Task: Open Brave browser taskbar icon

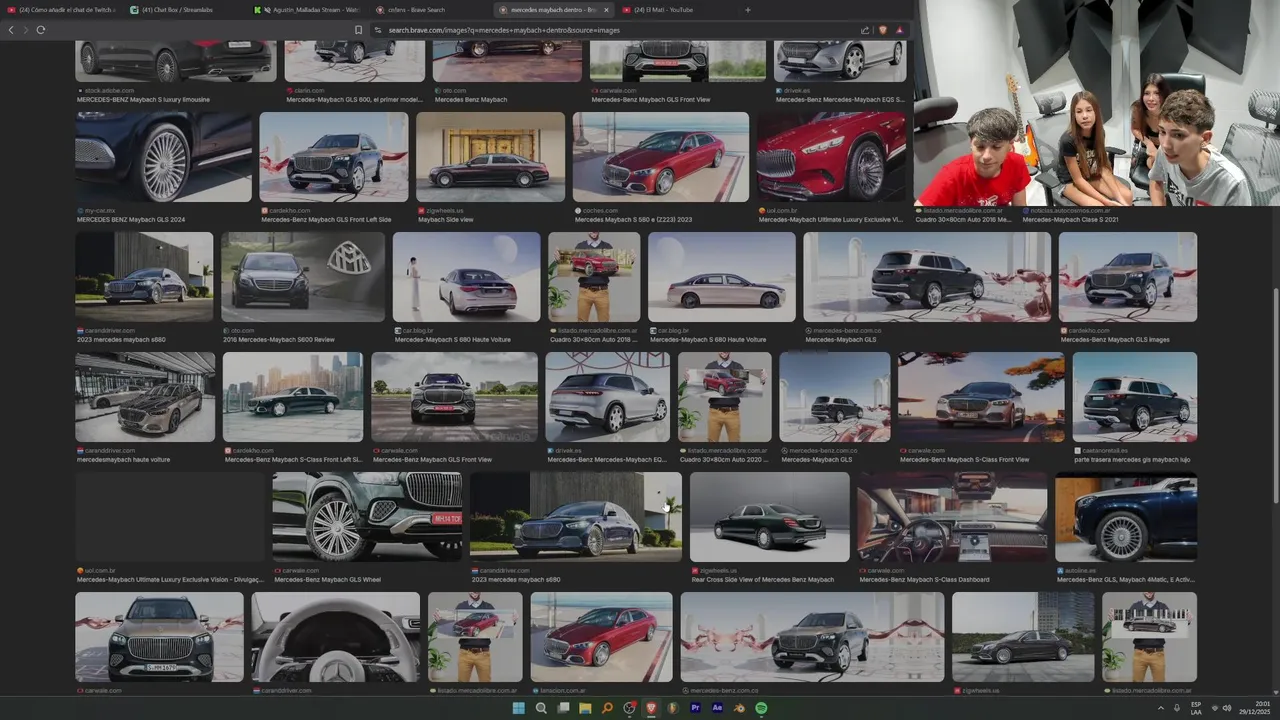Action: pyautogui.click(x=651, y=708)
